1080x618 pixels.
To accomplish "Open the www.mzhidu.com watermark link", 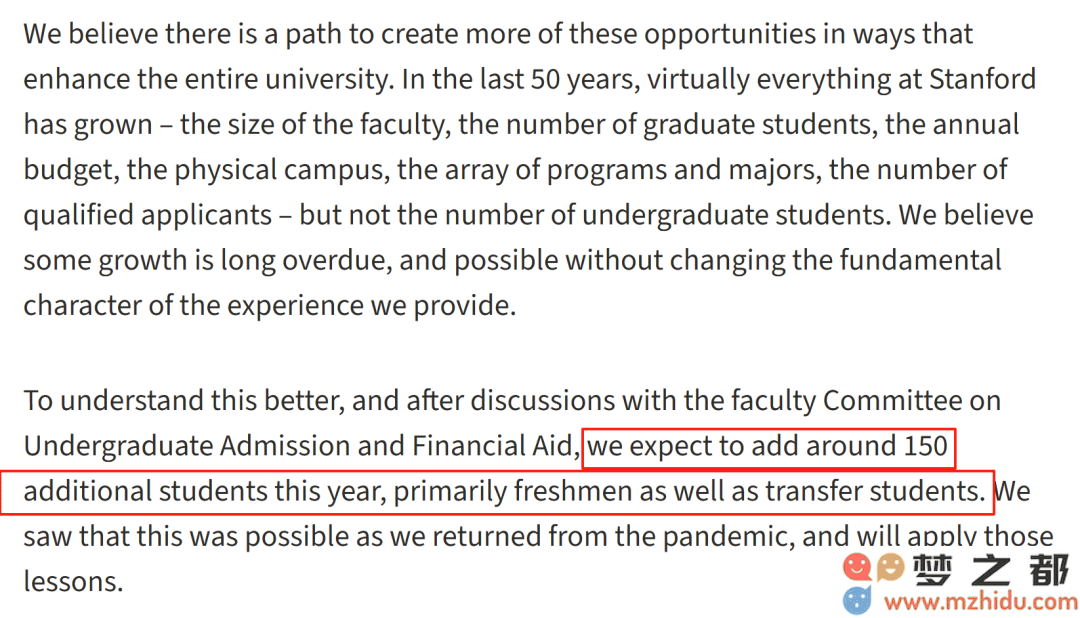I will tap(981, 601).
